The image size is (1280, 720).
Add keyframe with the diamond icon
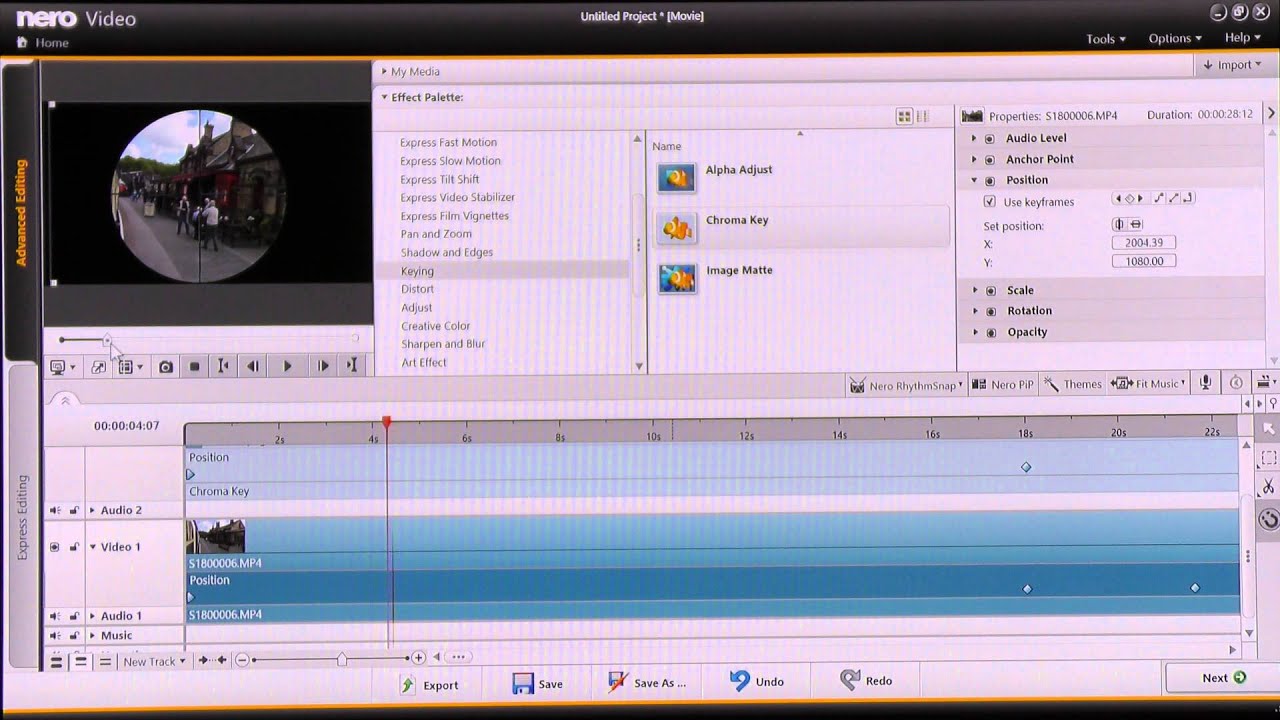click(x=1130, y=198)
